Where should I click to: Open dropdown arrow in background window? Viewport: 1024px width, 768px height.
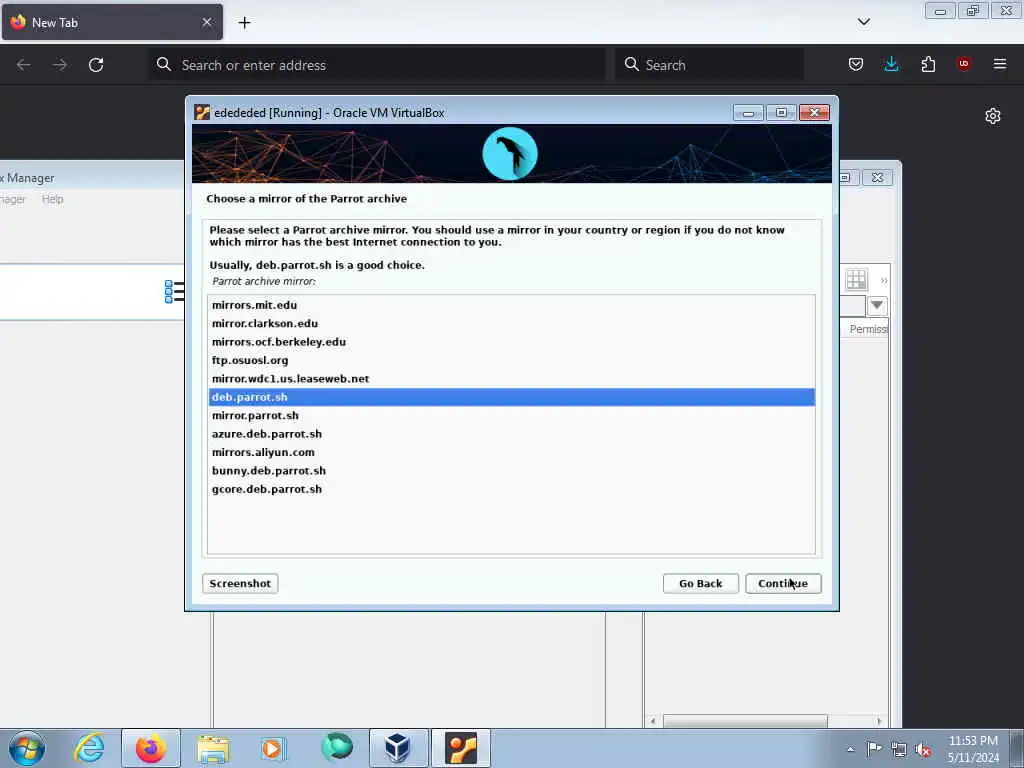click(877, 305)
